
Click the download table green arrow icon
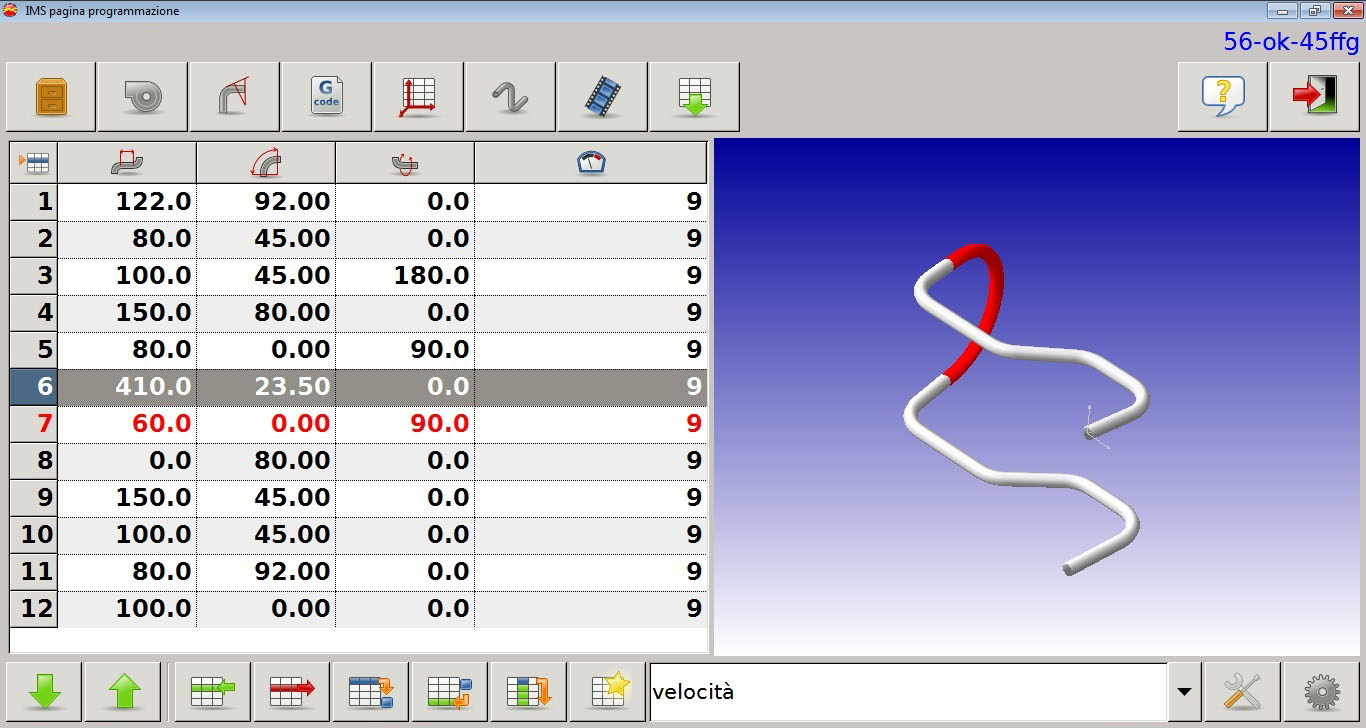[x=694, y=97]
